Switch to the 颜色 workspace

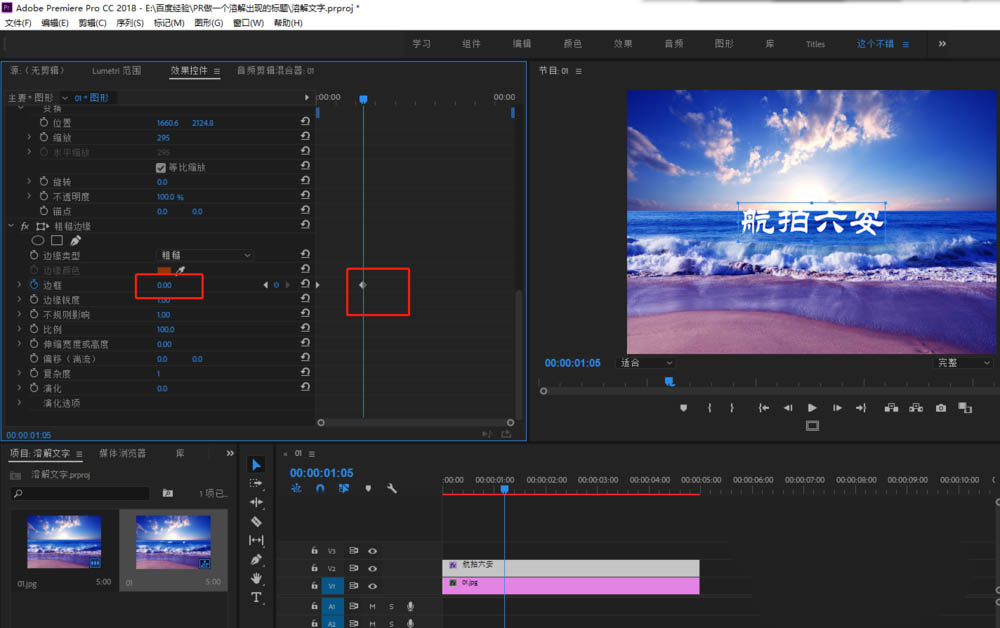click(x=572, y=44)
